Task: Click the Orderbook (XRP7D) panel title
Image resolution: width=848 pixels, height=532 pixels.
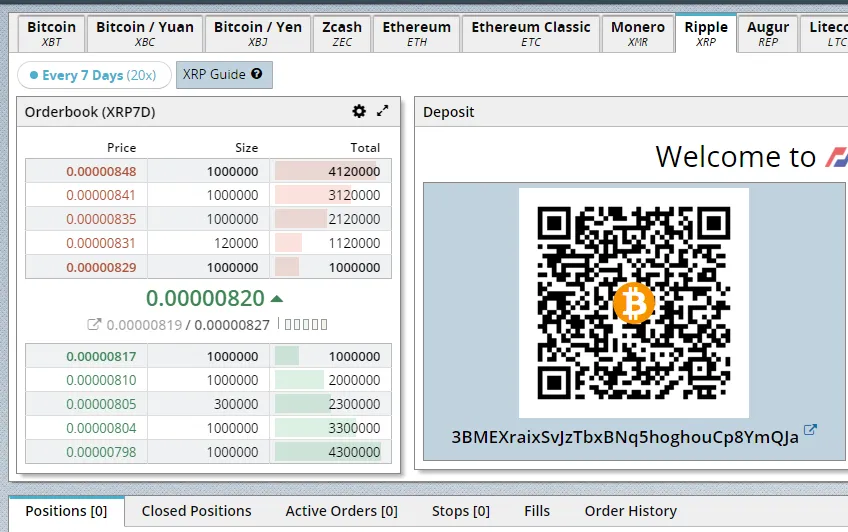Action: tap(90, 112)
